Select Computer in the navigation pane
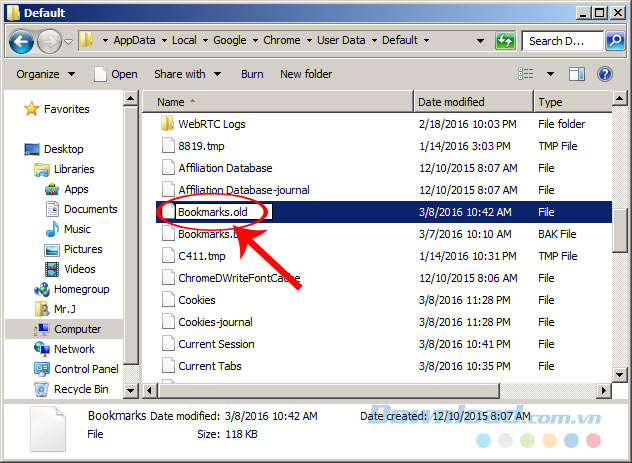This screenshot has width=632, height=463. 77,329
